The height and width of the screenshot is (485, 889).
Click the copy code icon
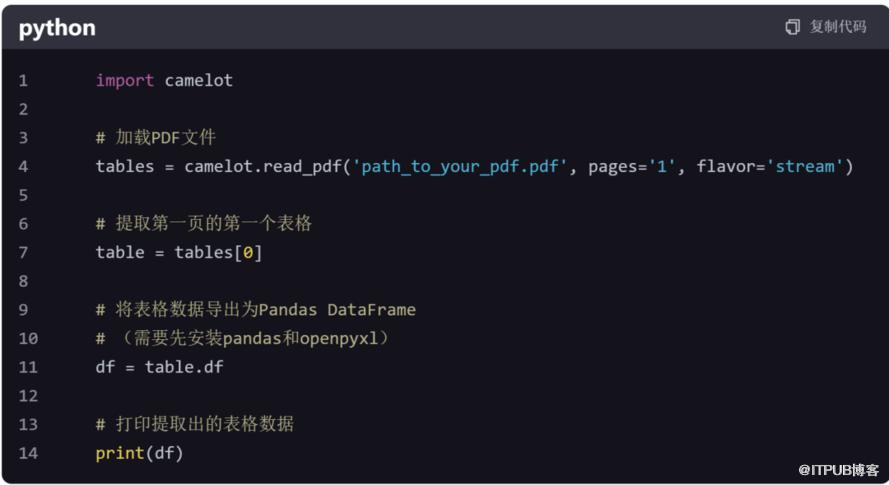(x=793, y=27)
